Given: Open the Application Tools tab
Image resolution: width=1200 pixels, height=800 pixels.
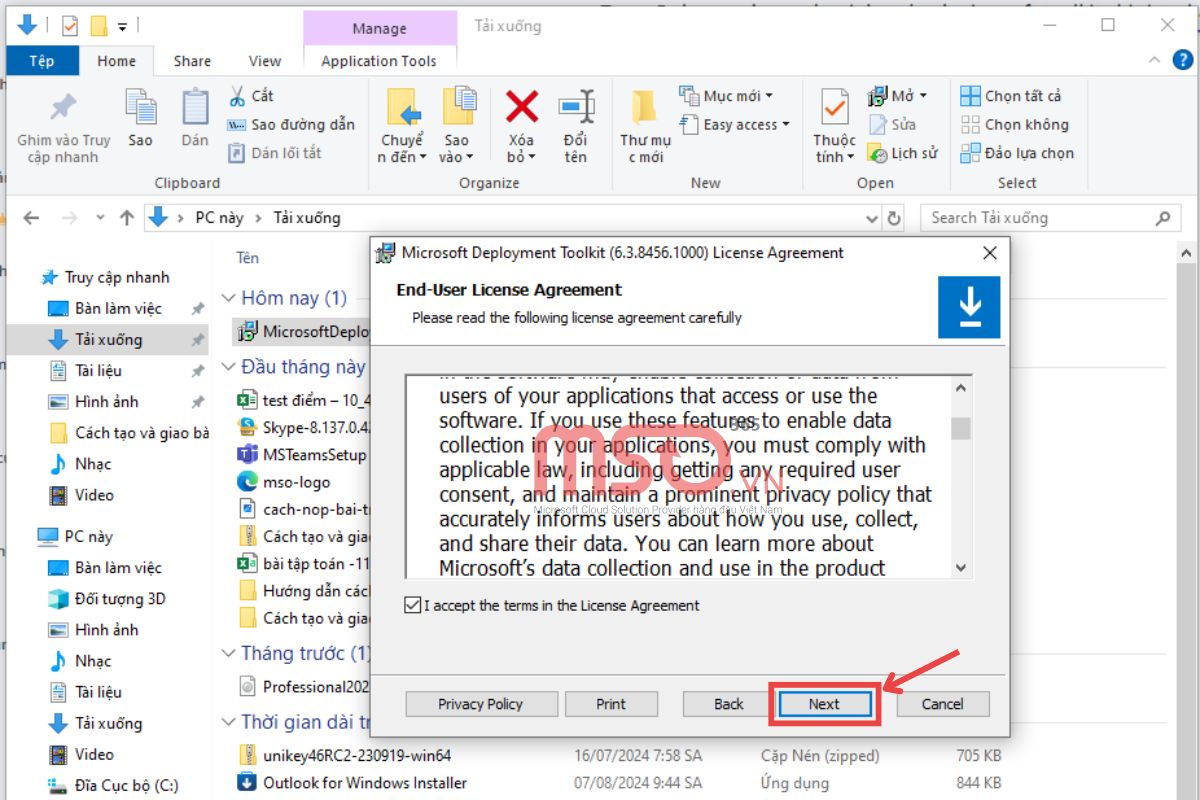Looking at the screenshot, I should tap(379, 61).
